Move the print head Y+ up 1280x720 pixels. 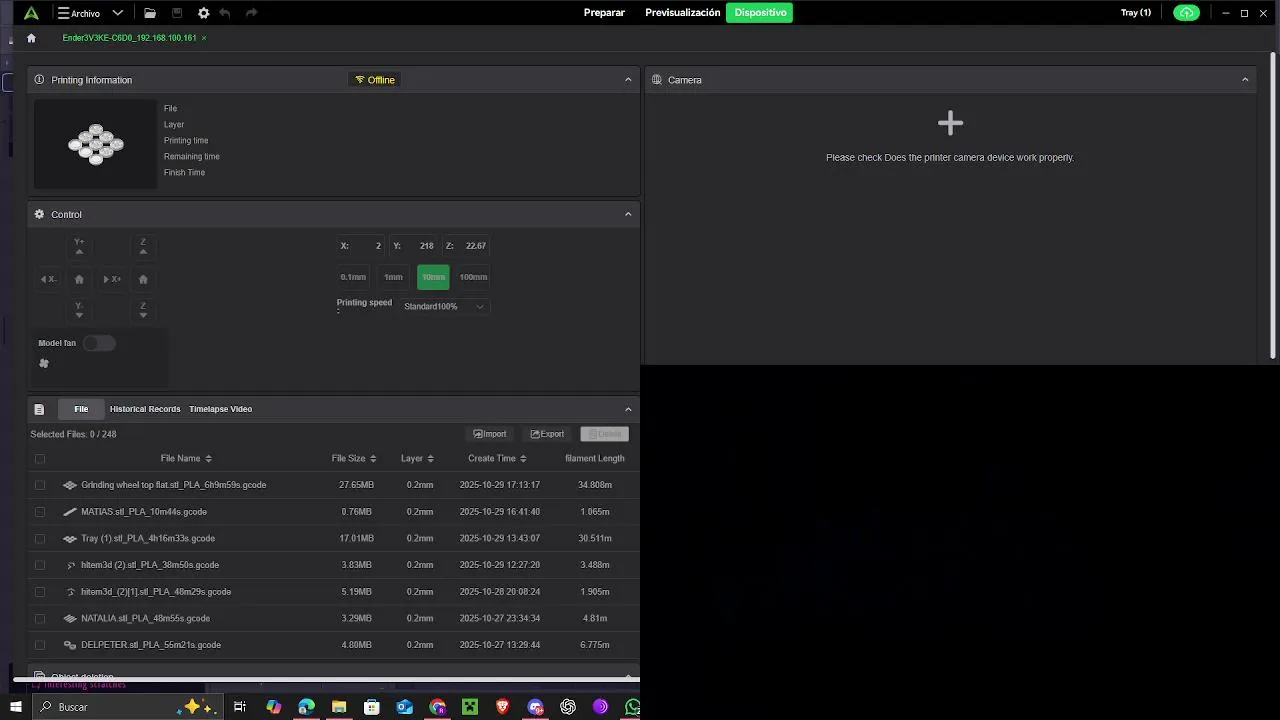(x=79, y=247)
